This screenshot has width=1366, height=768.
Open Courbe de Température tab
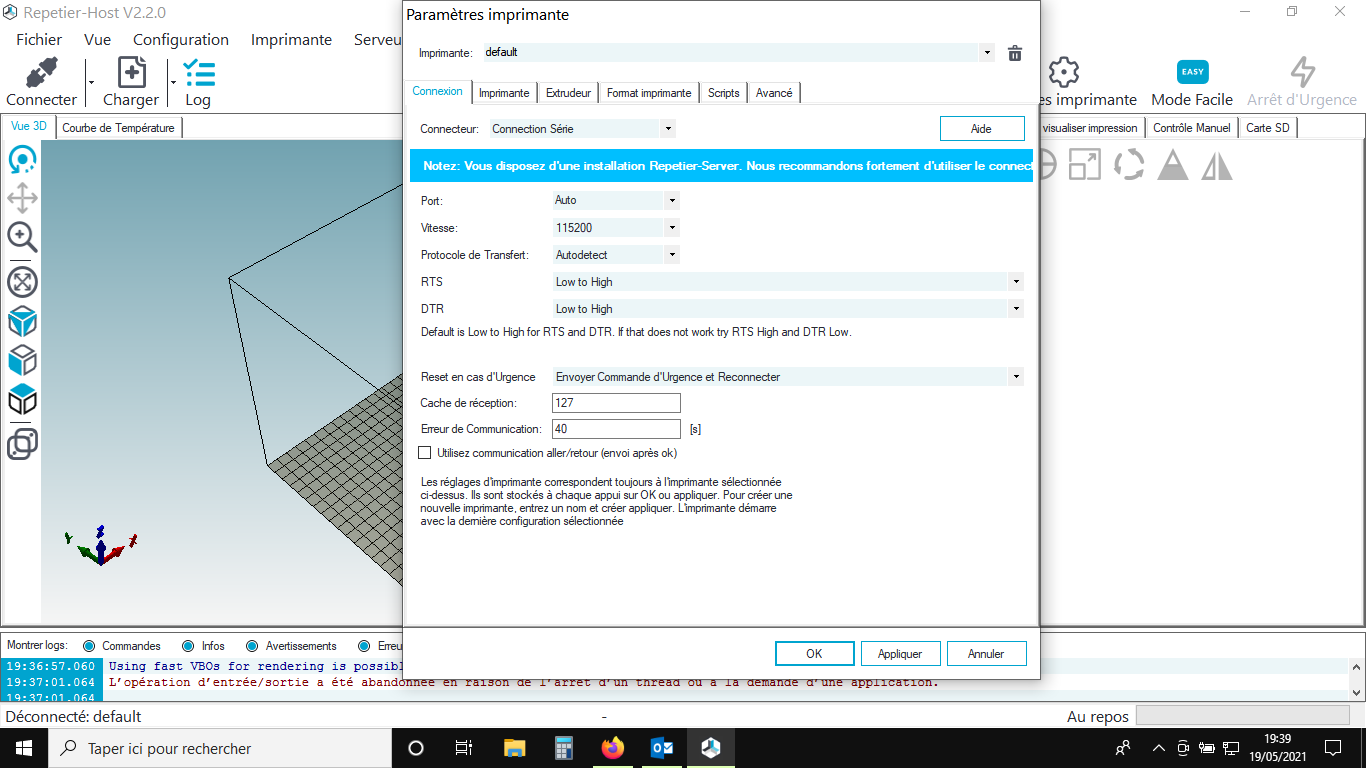point(118,128)
